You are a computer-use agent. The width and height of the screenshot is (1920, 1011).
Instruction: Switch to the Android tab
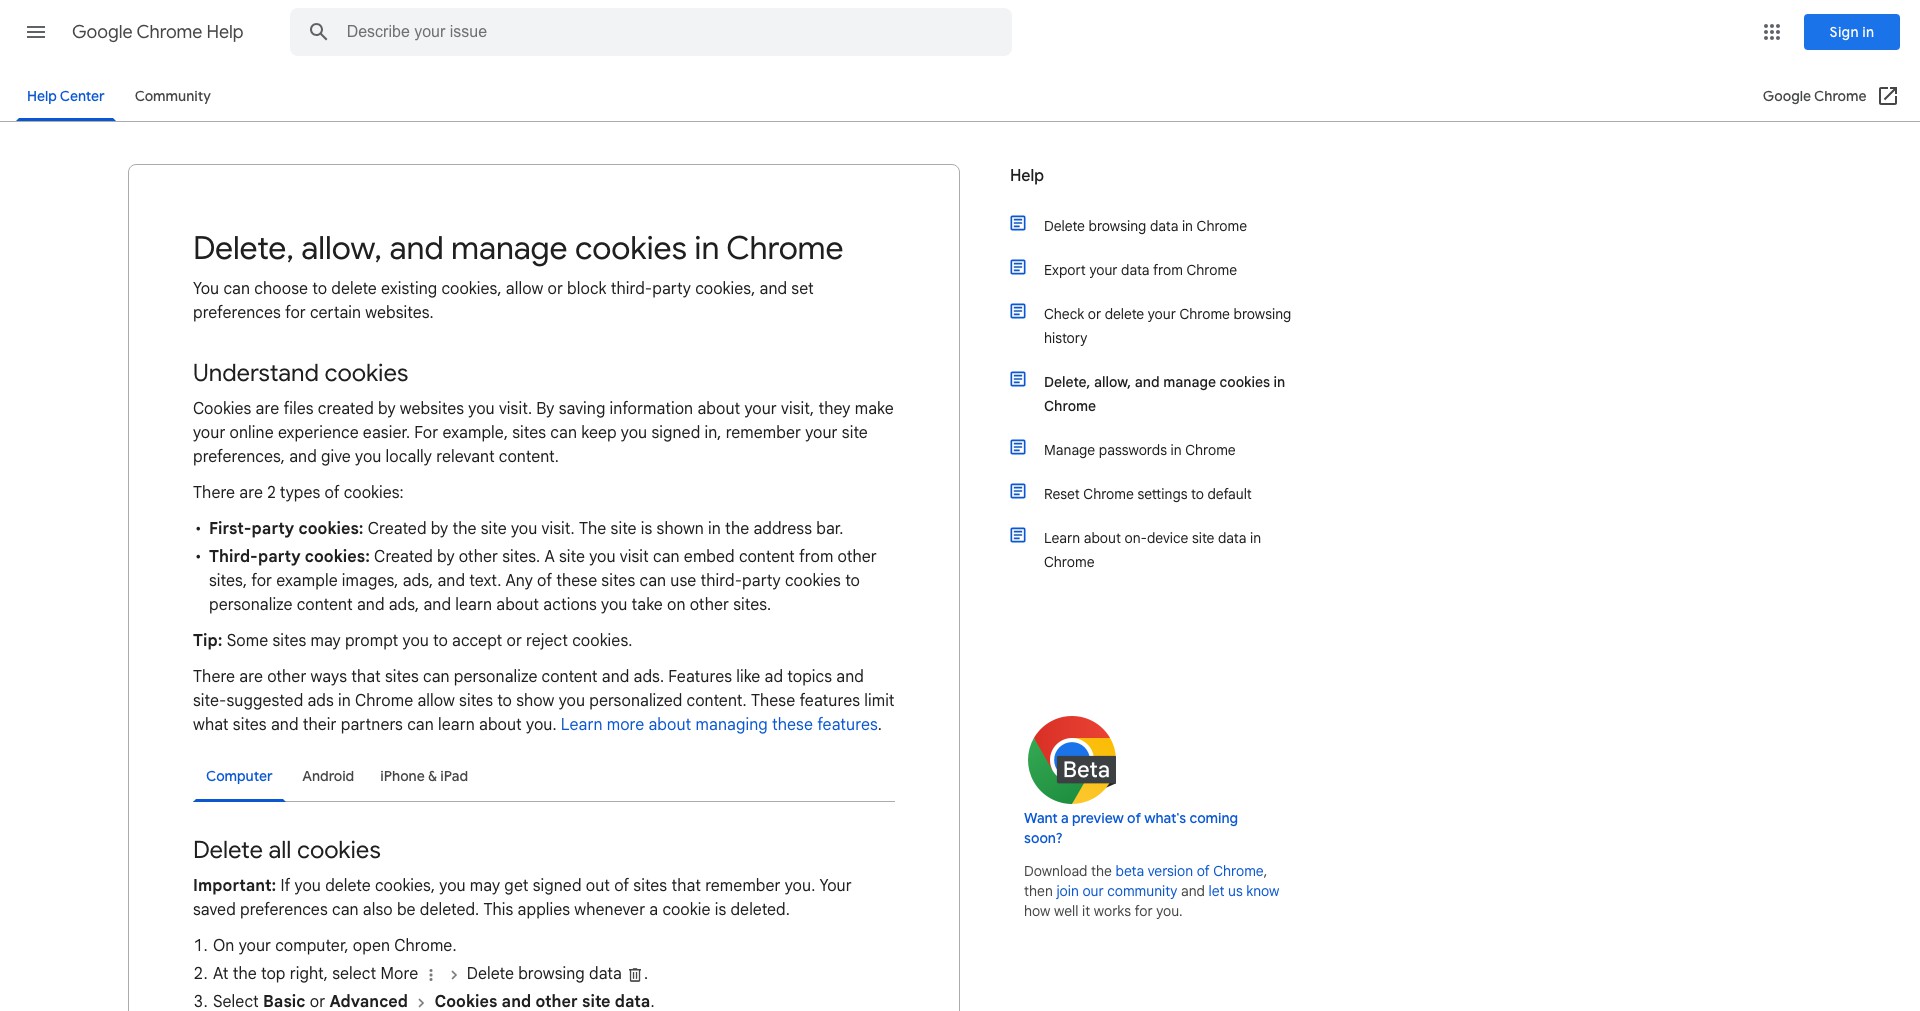[x=328, y=776]
